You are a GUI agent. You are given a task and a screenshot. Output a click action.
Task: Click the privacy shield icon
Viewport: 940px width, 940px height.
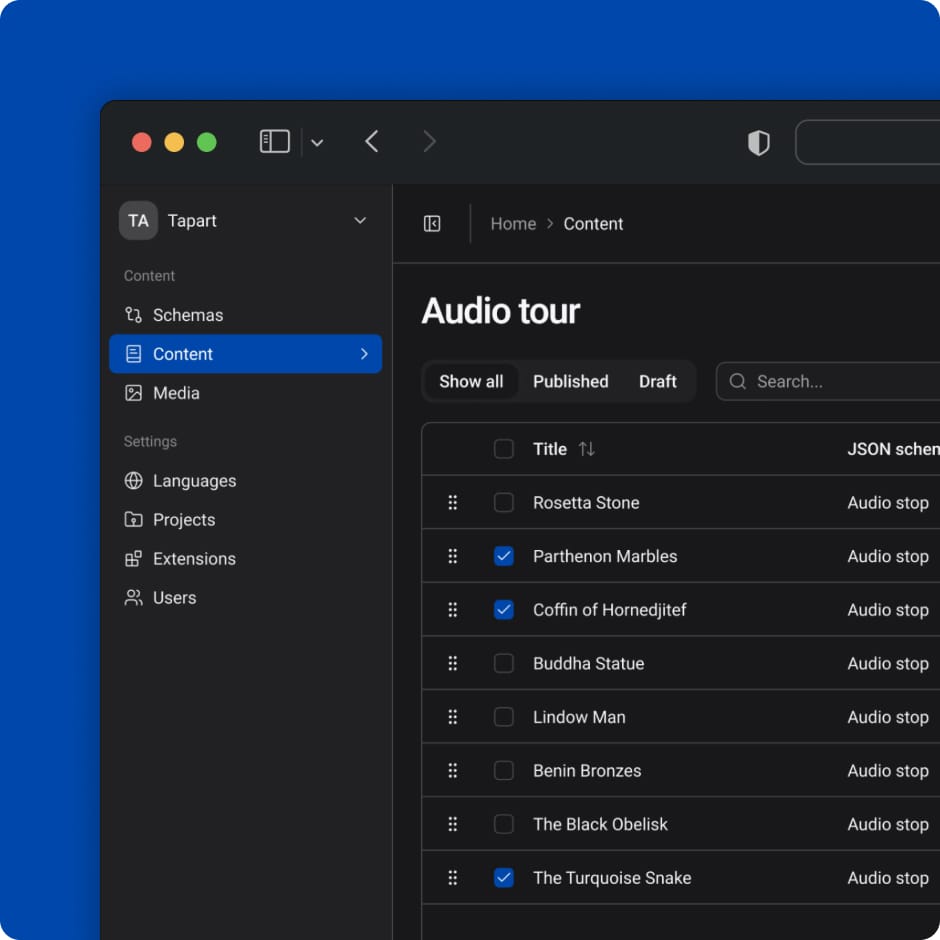[758, 143]
